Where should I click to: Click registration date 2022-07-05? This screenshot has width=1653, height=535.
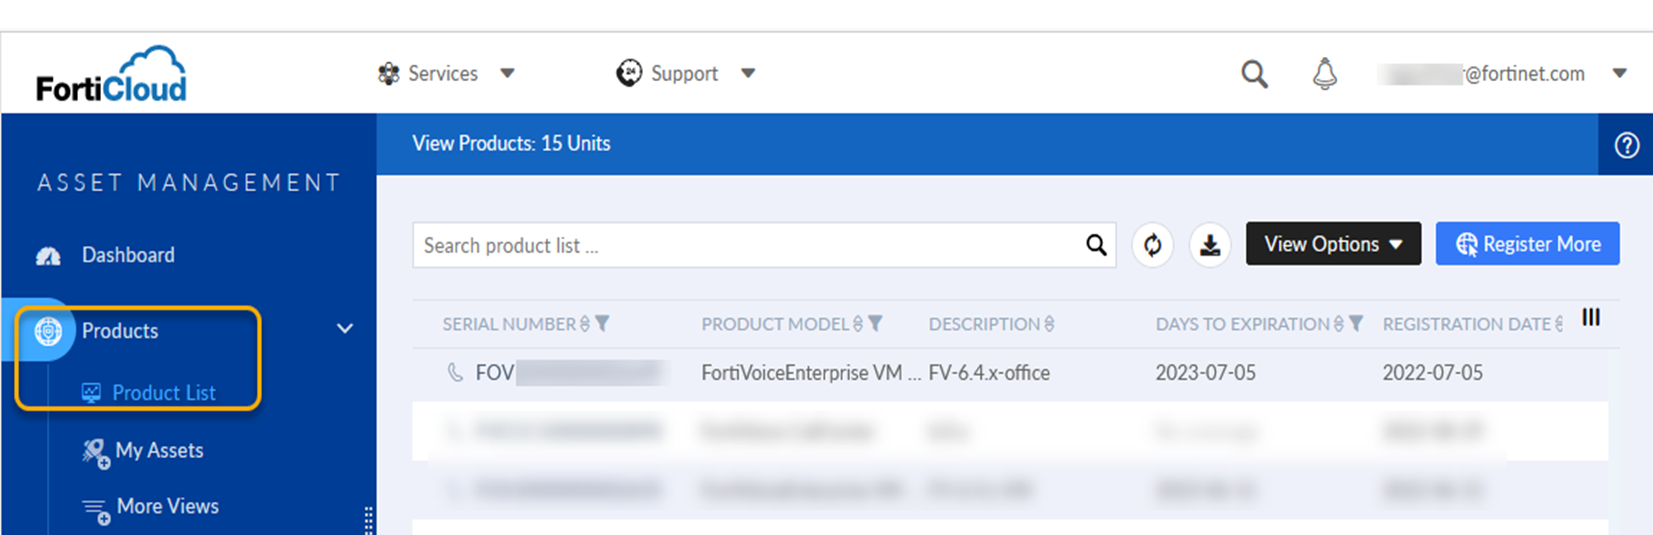1433,373
